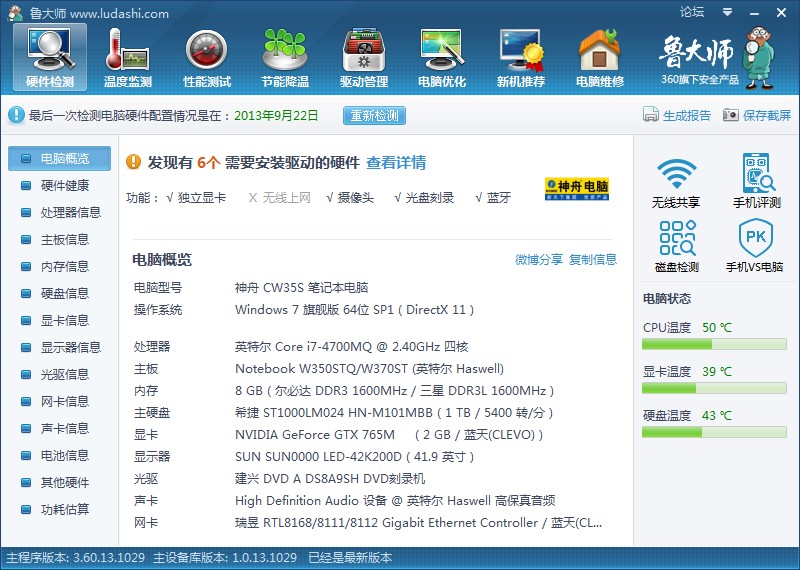Click the 重新检测 re-detect button
This screenshot has width=800, height=570.
374,115
